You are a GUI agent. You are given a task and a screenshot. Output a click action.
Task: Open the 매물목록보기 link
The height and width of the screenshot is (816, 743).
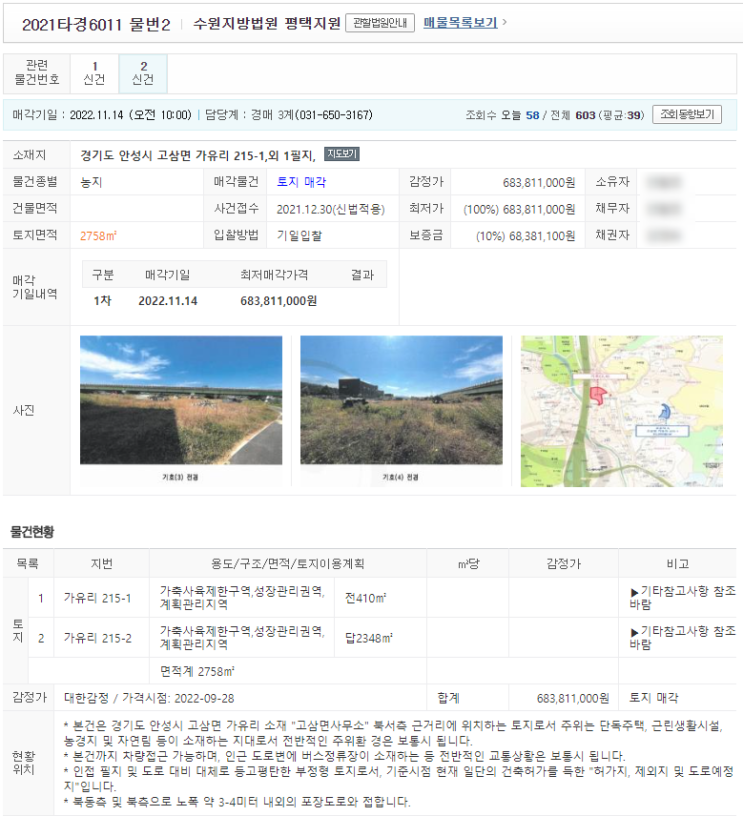pyautogui.click(x=460, y=22)
